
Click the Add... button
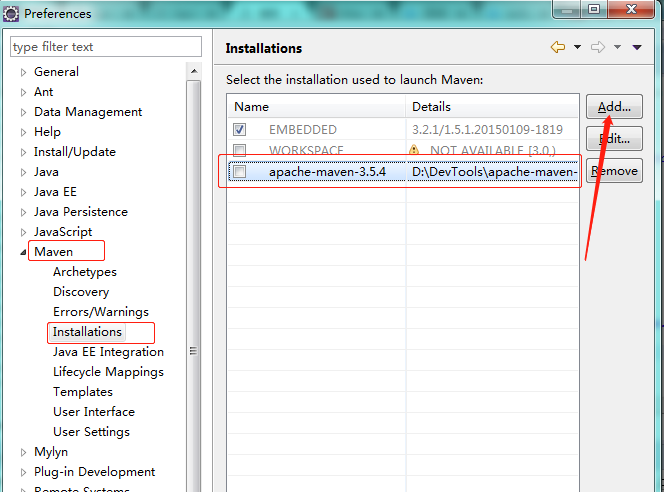pyautogui.click(x=614, y=107)
